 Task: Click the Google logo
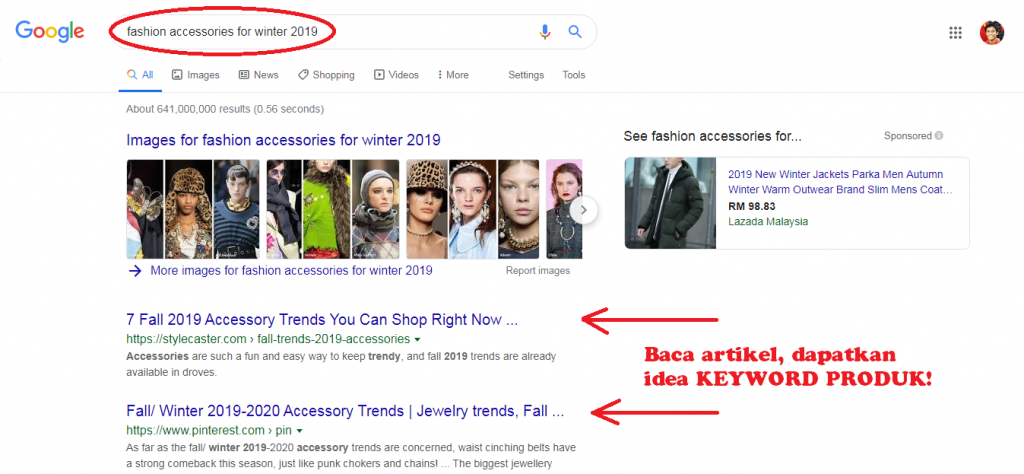pyautogui.click(x=49, y=31)
